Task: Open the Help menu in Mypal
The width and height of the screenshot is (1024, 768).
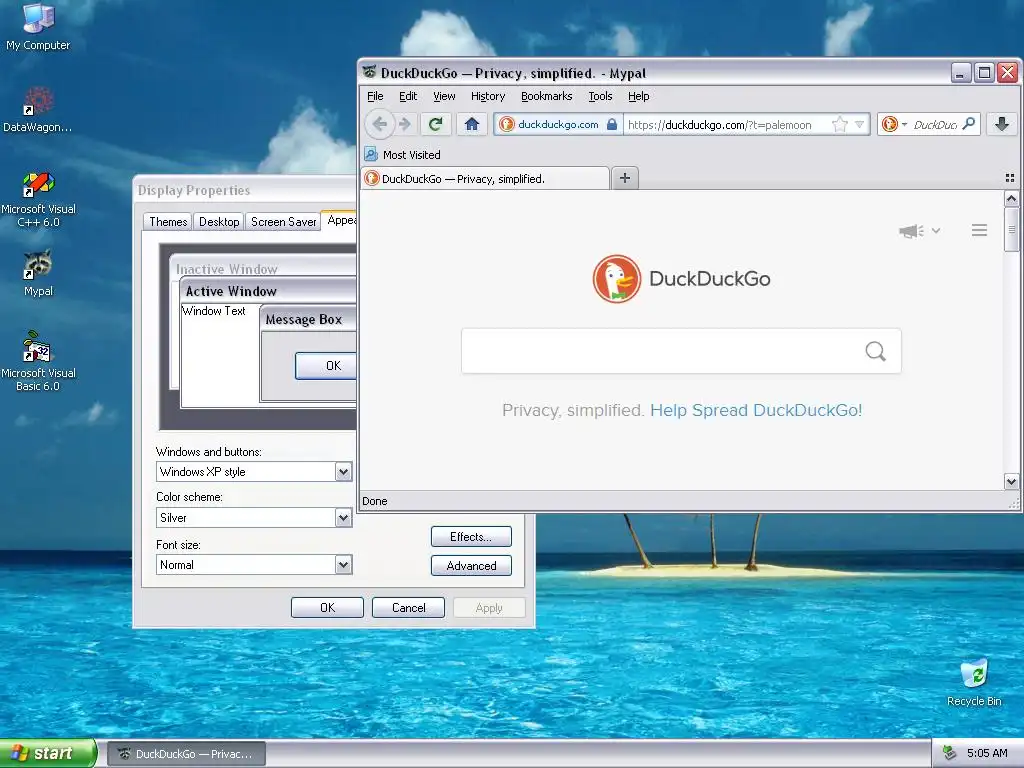Action: click(639, 96)
